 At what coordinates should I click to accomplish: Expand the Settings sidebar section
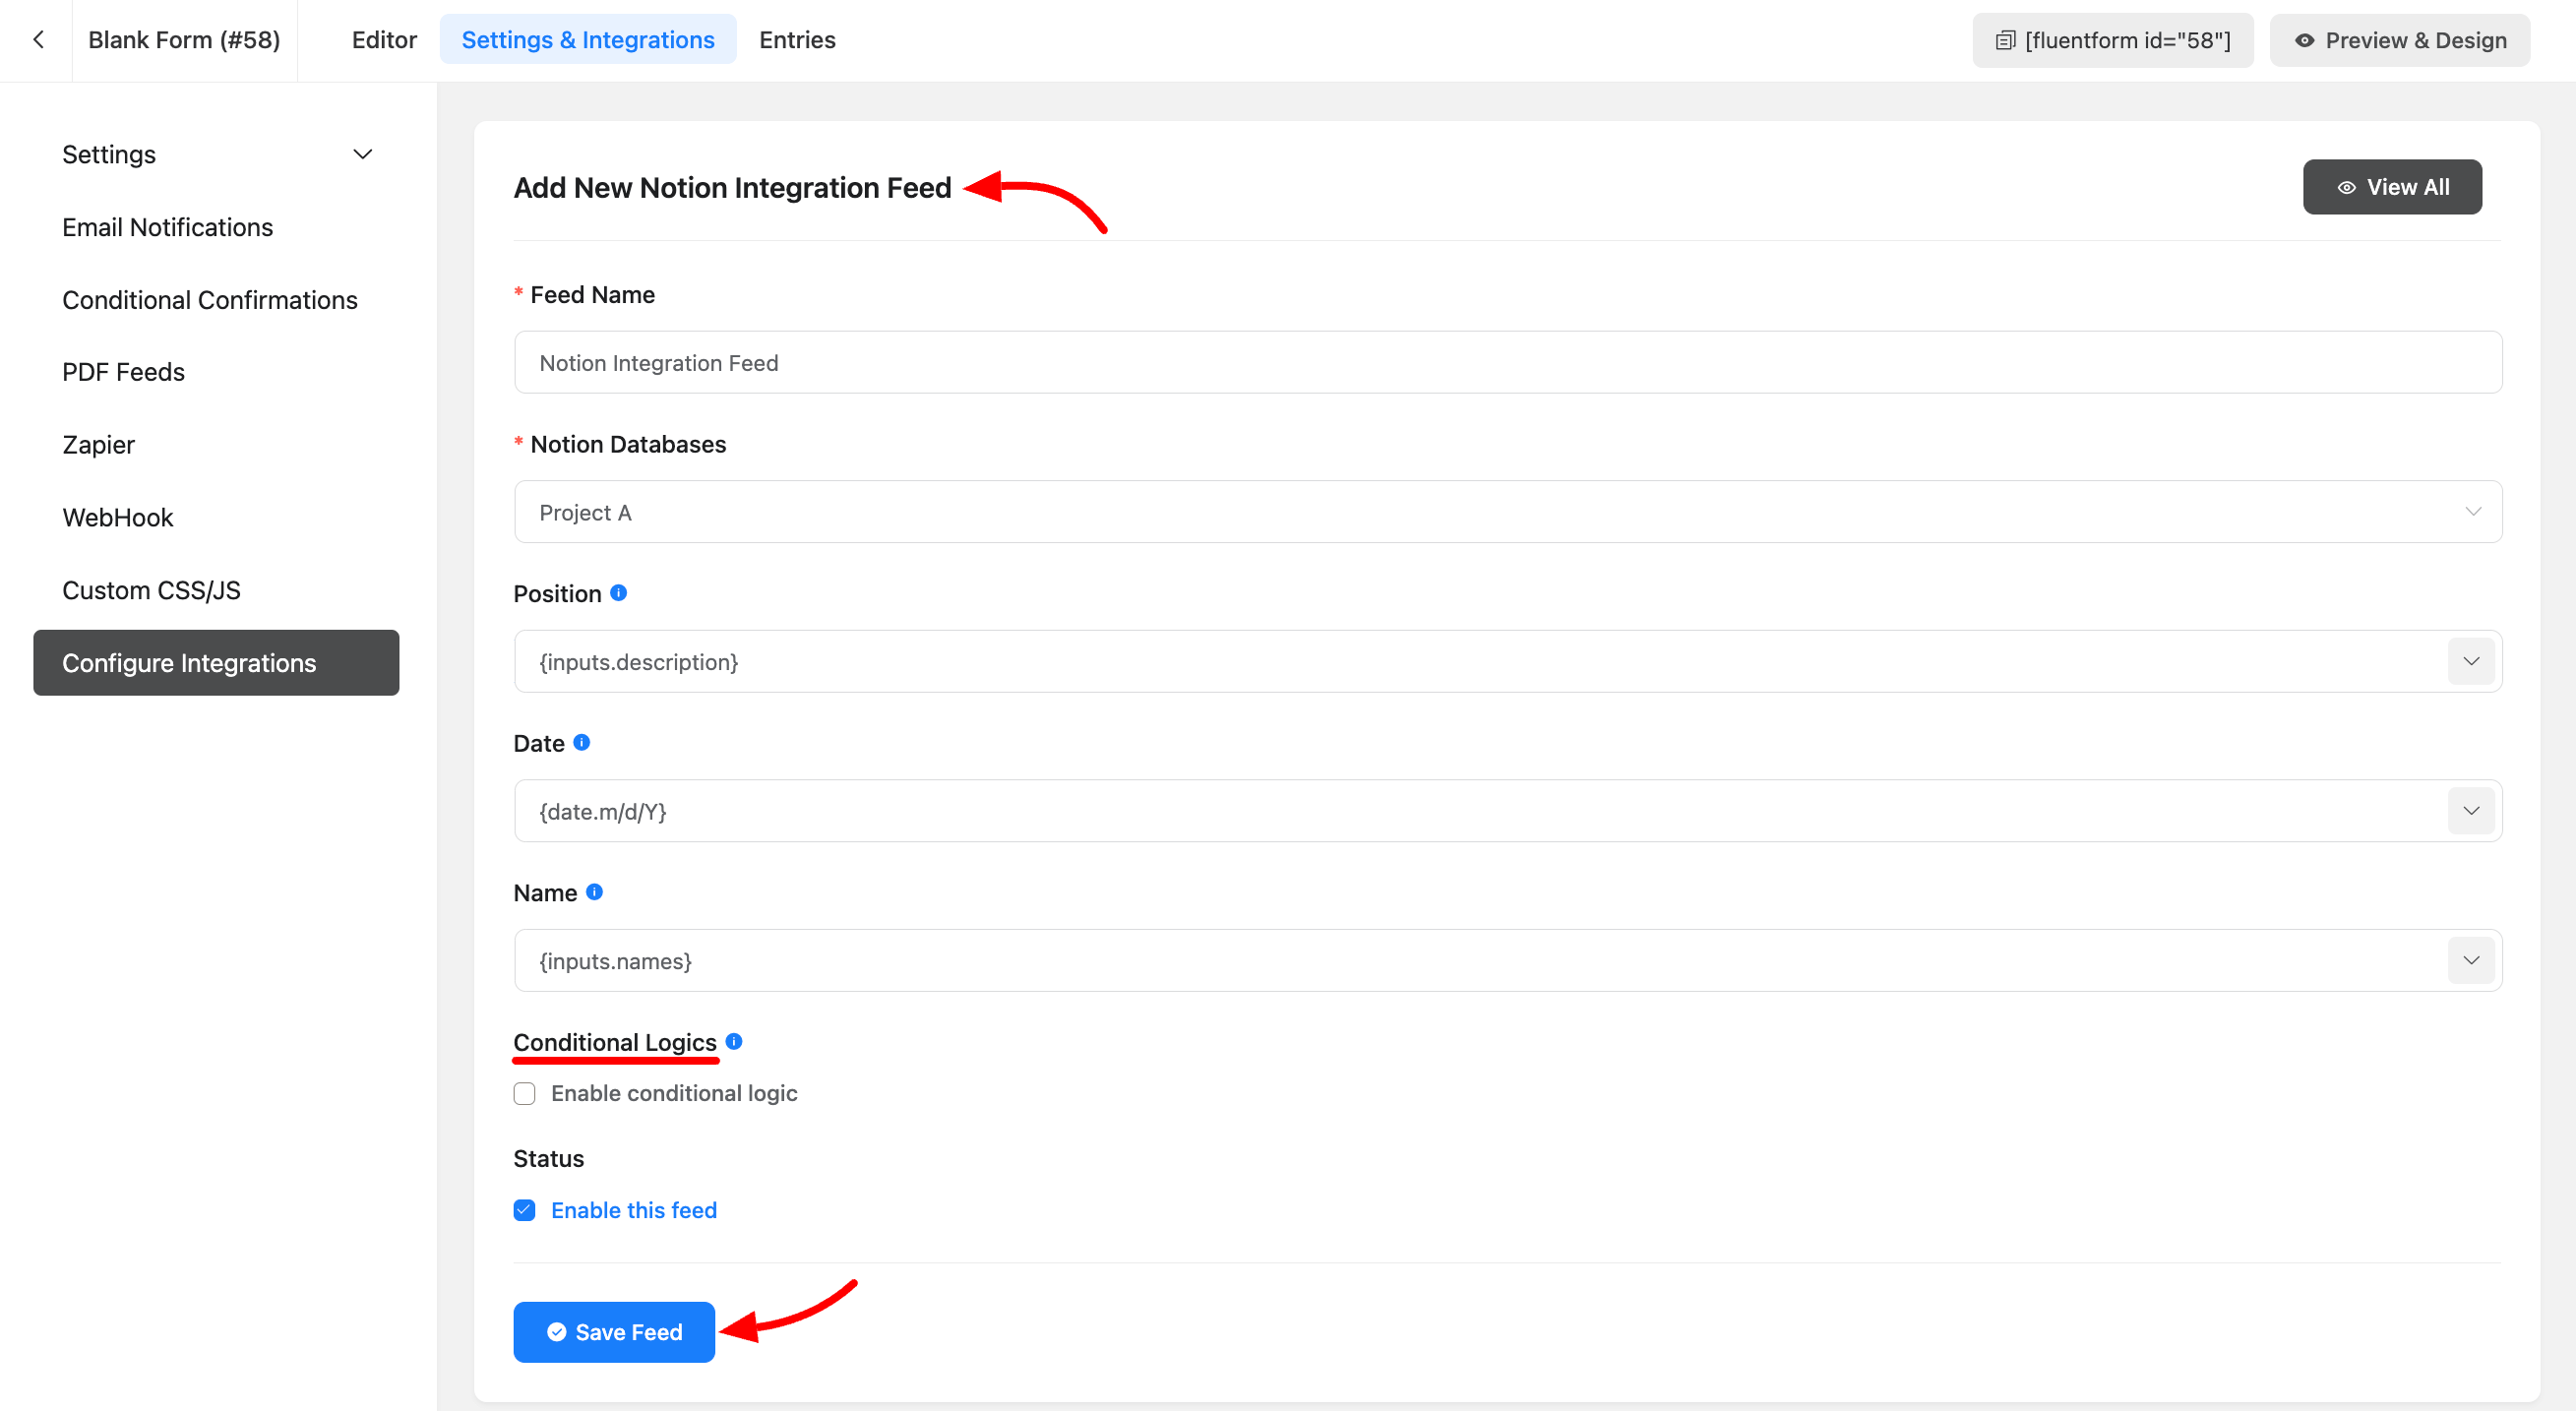click(x=362, y=154)
